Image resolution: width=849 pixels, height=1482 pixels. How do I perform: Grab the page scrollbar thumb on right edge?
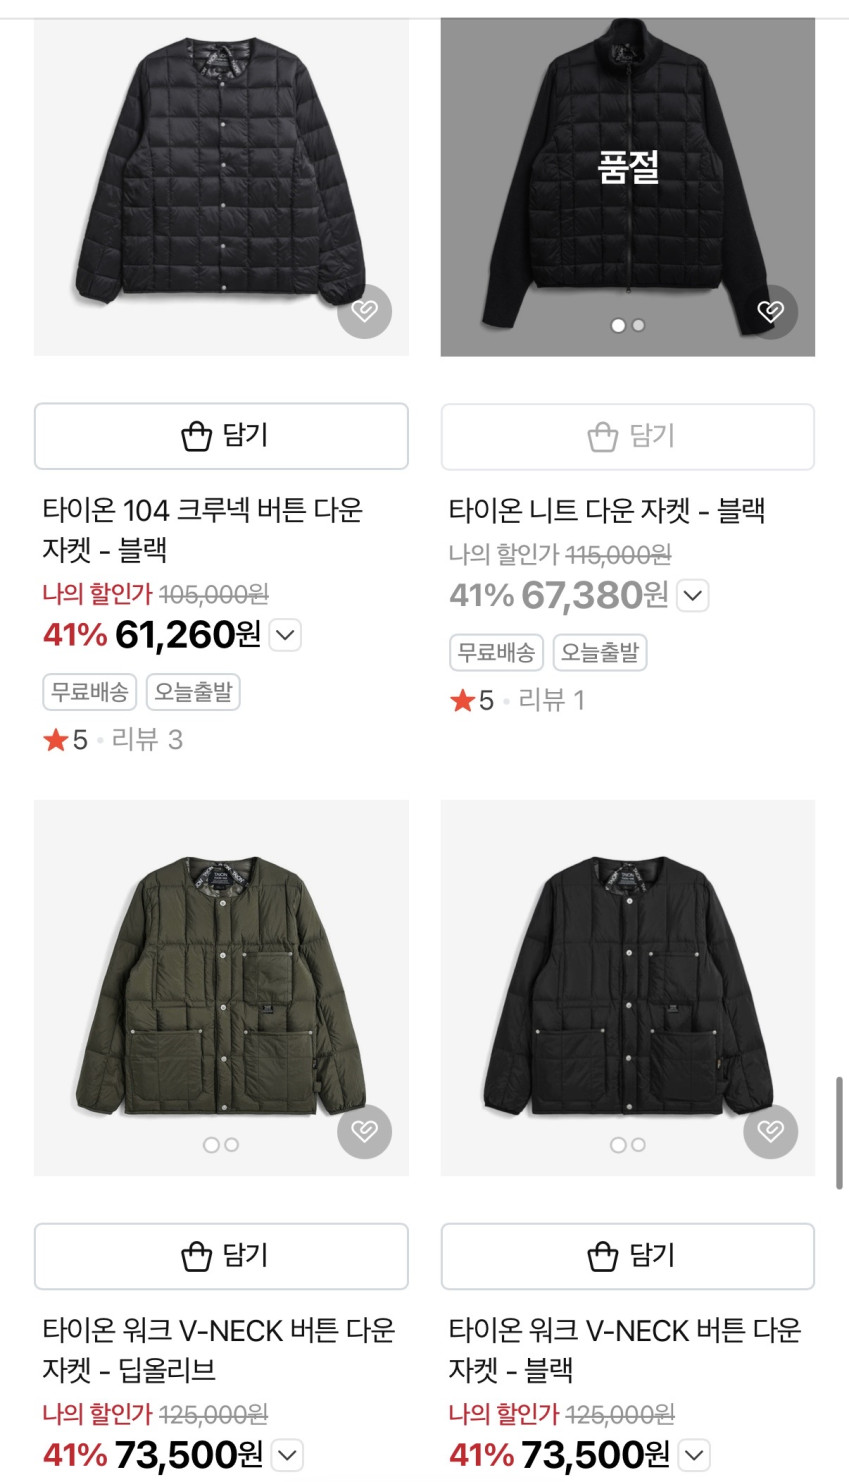pyautogui.click(x=838, y=1133)
